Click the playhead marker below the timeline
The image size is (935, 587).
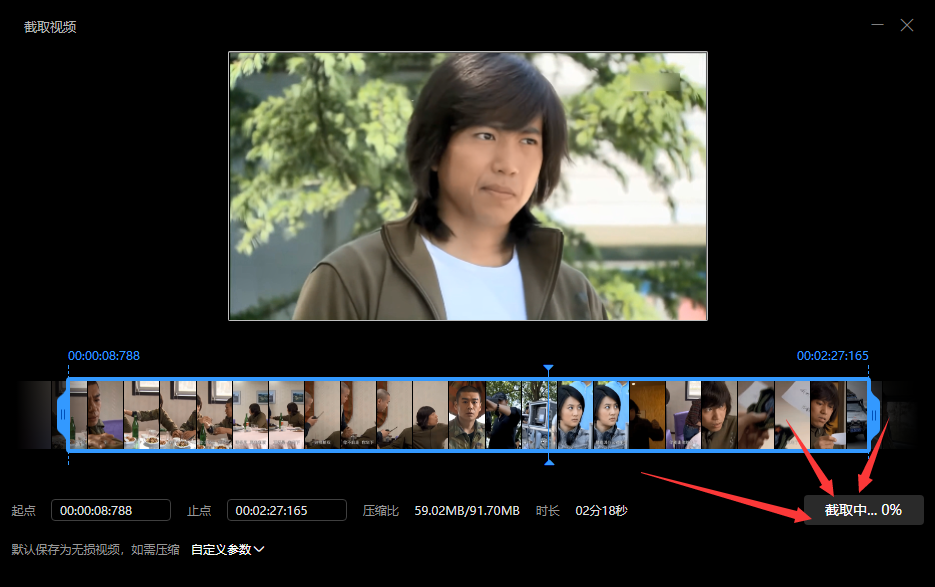coord(548,460)
